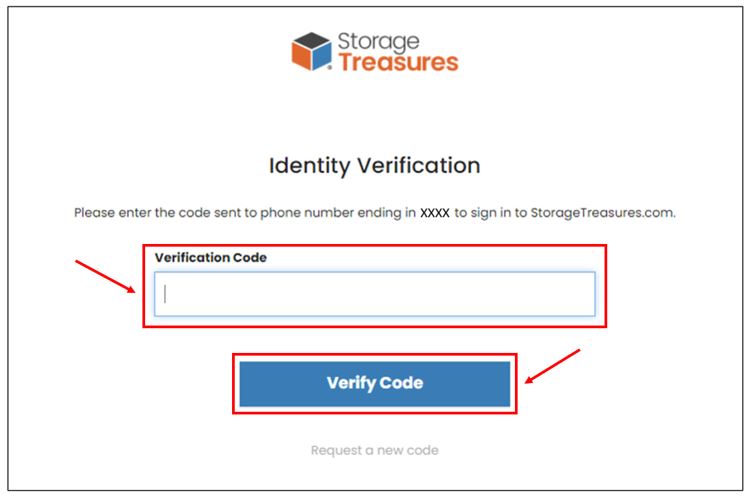Screen dimensions: 749x496
Task: Click the masked XXXX phone digits
Action: 435,213
